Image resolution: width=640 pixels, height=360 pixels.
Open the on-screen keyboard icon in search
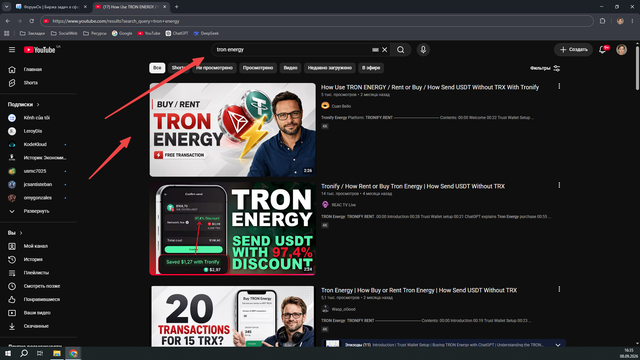pos(375,50)
